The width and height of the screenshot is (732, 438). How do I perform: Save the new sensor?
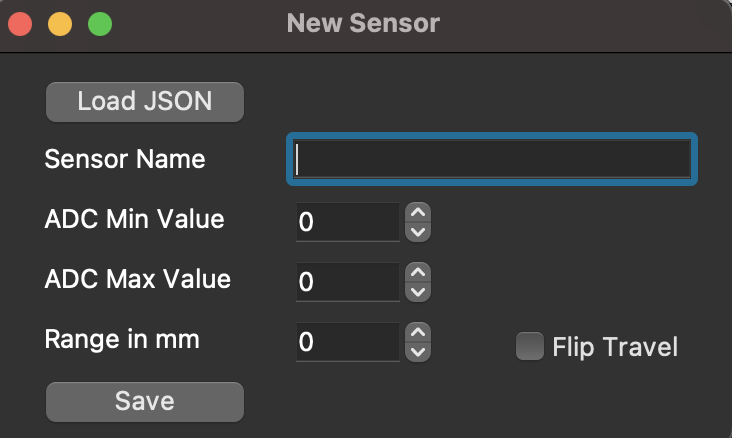145,401
